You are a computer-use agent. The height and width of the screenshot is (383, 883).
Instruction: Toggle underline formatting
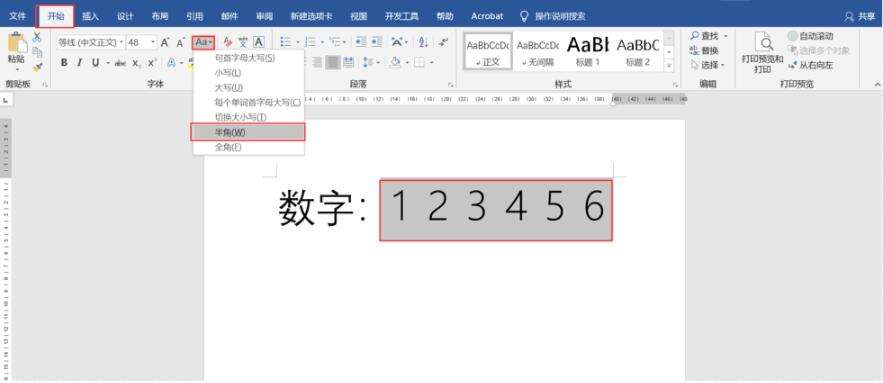95,63
